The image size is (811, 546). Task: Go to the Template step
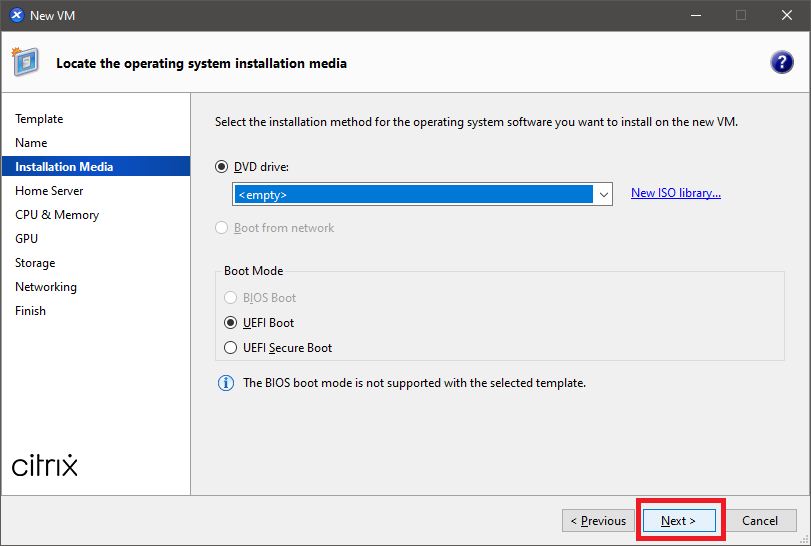pyautogui.click(x=39, y=119)
